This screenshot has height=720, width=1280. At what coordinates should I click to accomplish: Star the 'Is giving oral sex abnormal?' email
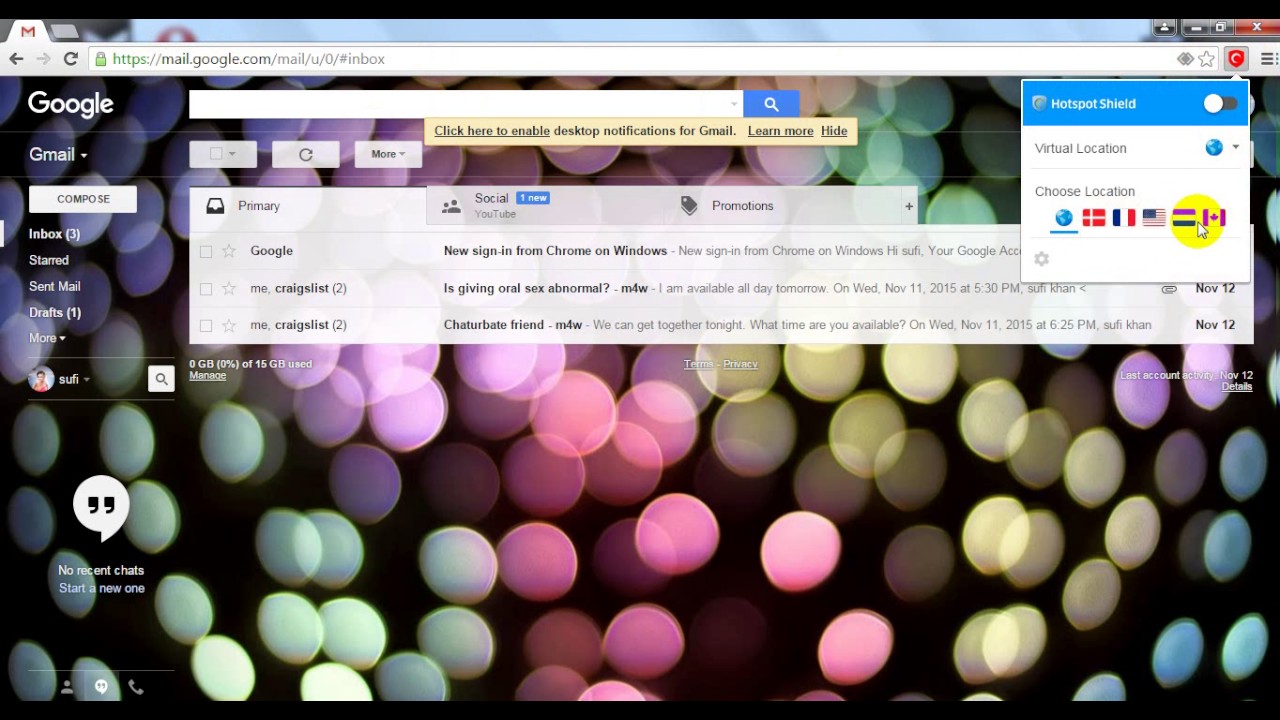[229, 288]
